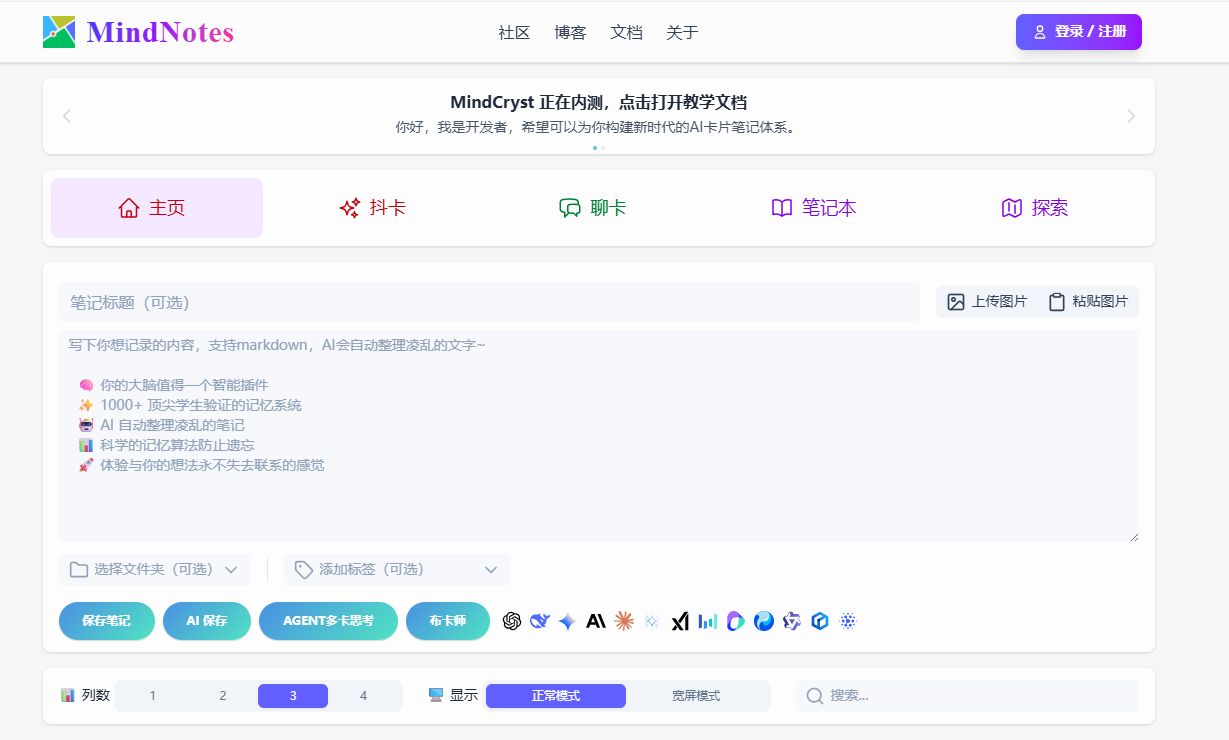Screen dimensions: 1229x740
Task: Switch display to 宽屏模式
Action: click(696, 696)
